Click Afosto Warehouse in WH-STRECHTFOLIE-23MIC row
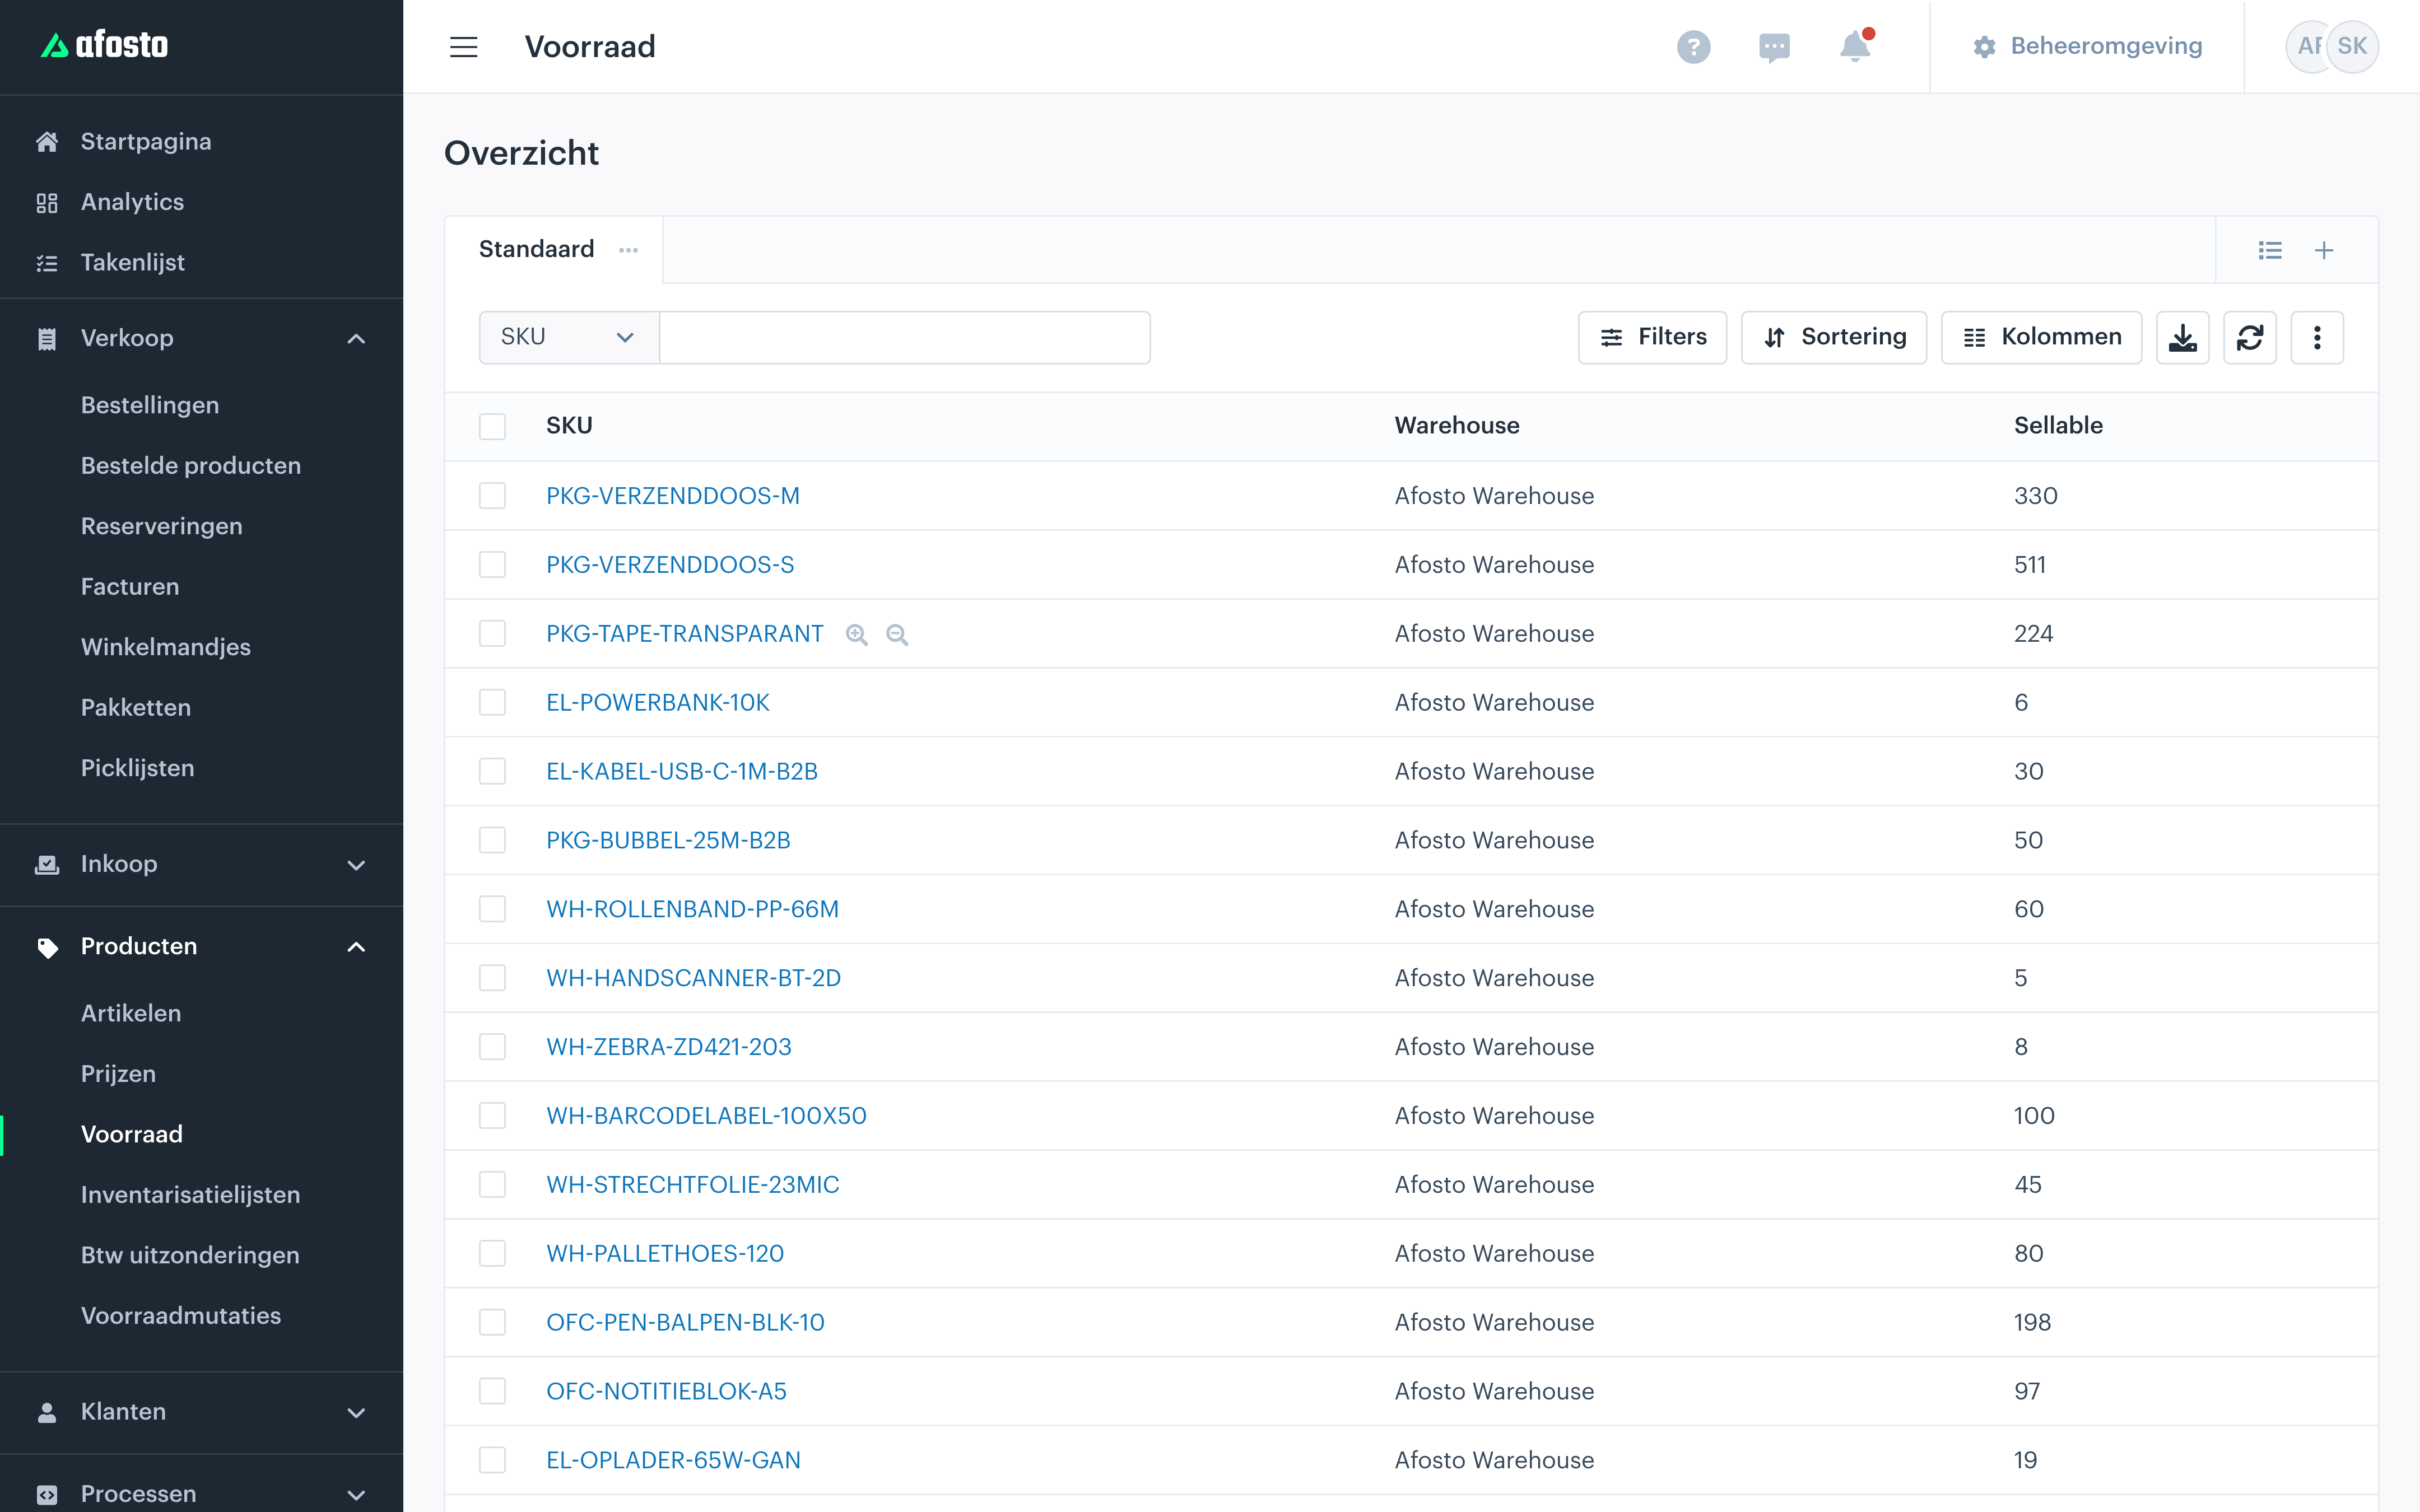 pos(1494,1185)
